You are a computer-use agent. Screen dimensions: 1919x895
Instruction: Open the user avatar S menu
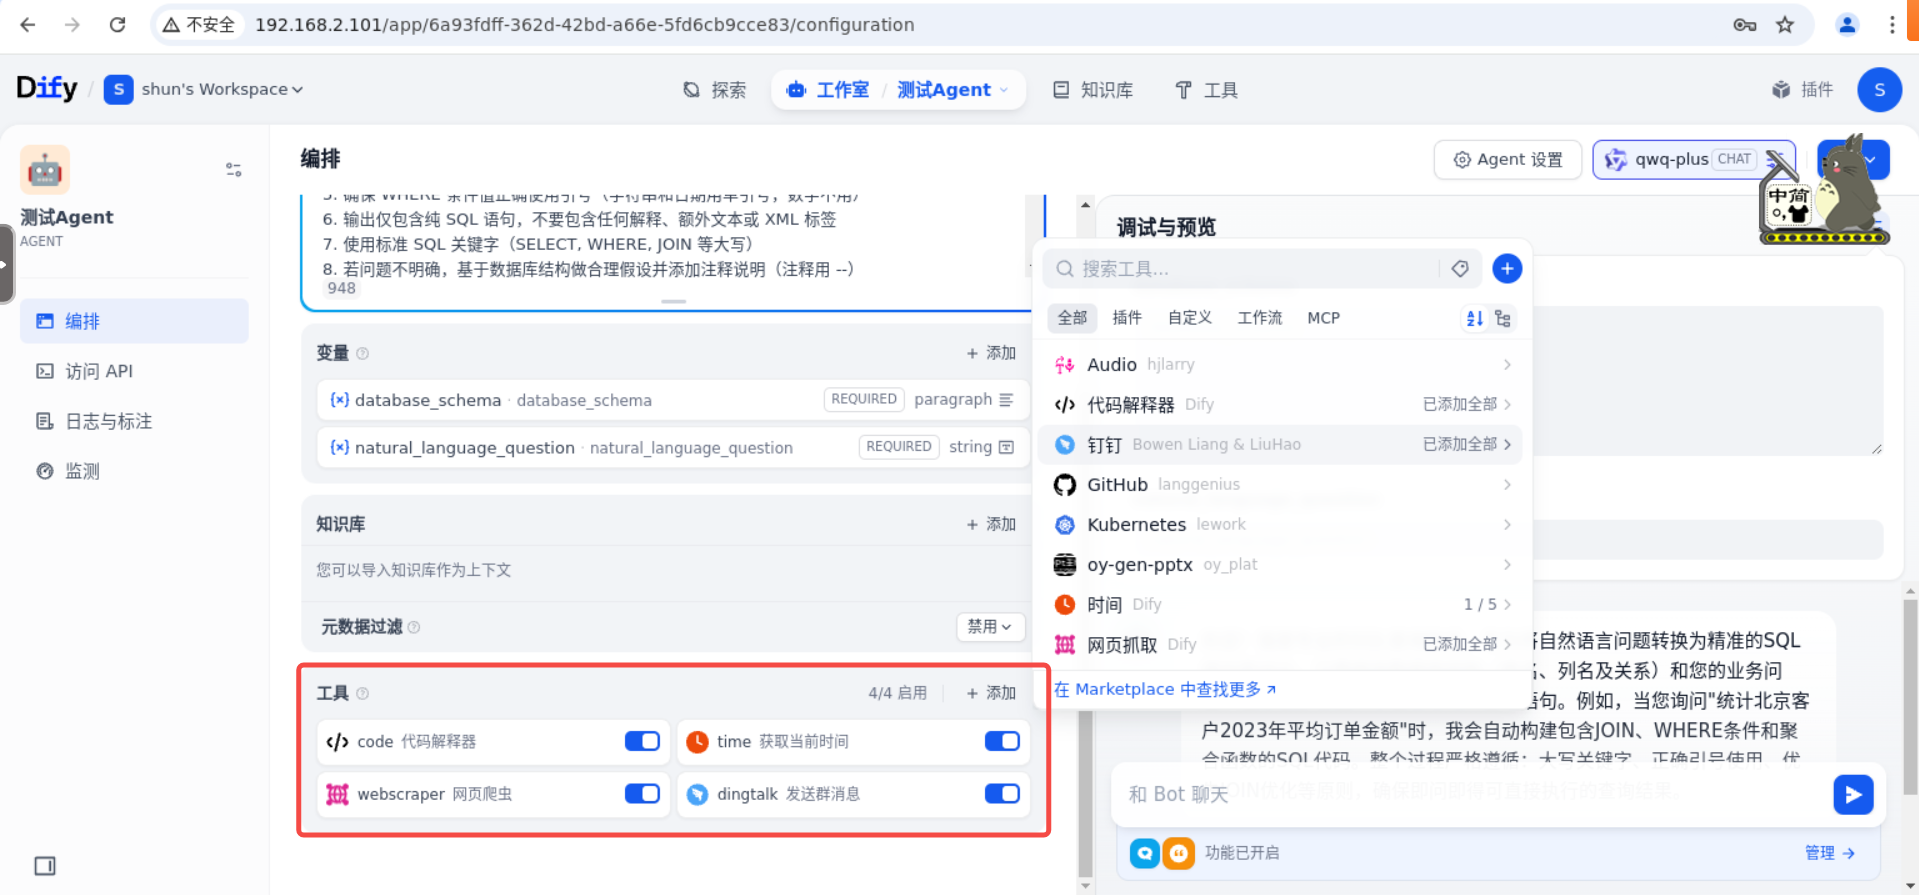(x=1879, y=90)
